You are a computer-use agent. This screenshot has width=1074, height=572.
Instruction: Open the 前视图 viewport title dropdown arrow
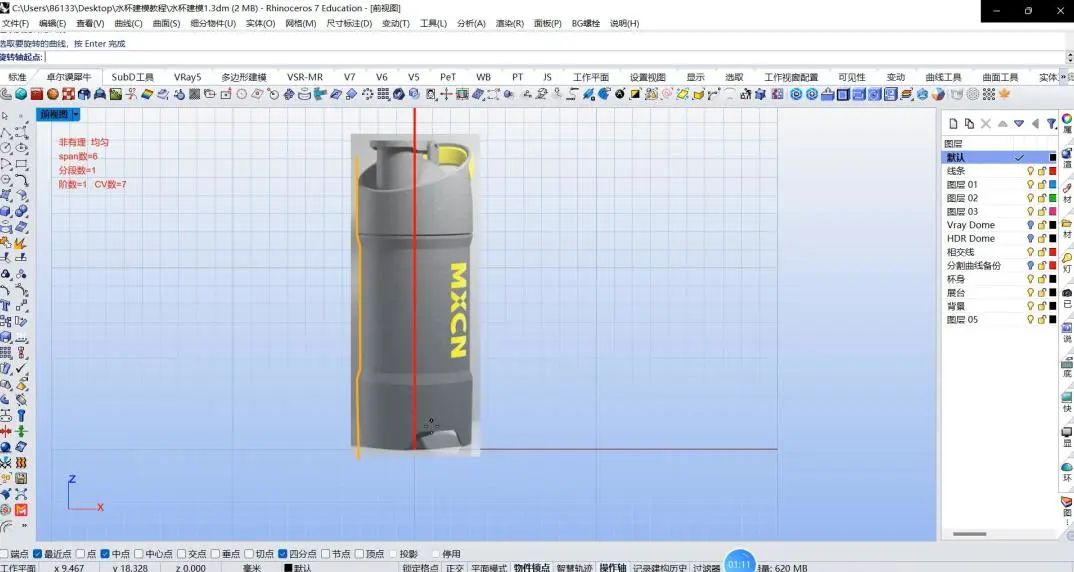76,114
